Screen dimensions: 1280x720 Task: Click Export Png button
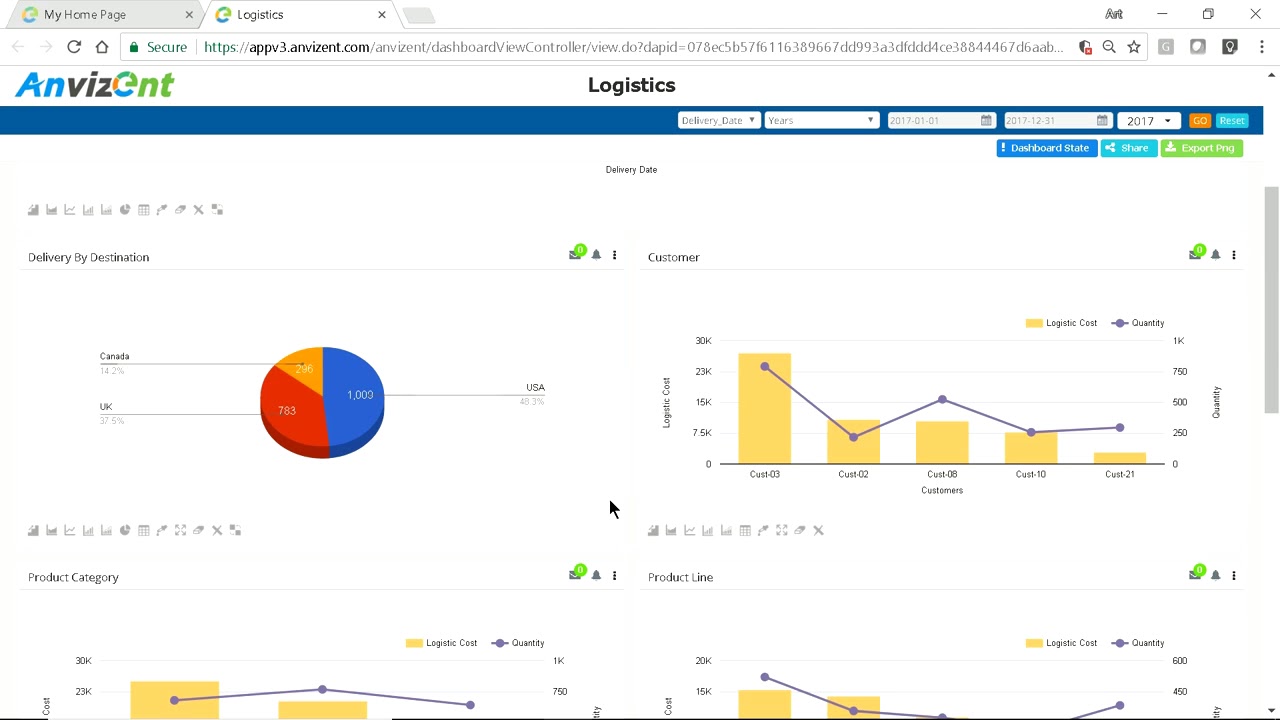coord(1201,148)
